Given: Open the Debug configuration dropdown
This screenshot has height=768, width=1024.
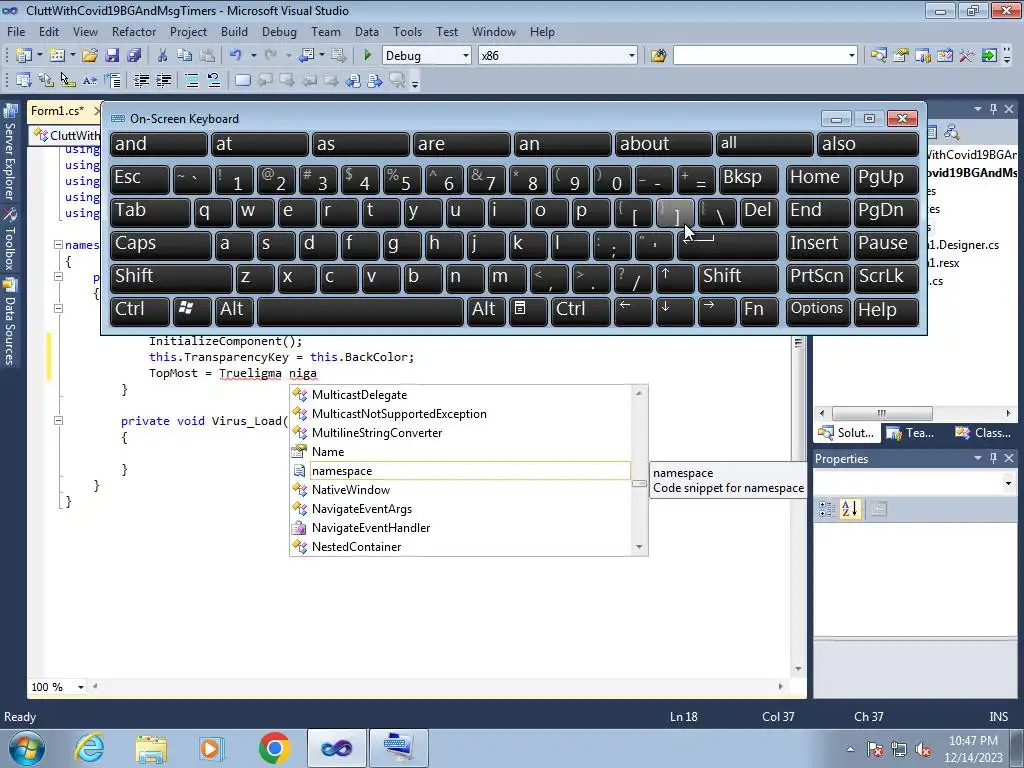Looking at the screenshot, I should (466, 56).
